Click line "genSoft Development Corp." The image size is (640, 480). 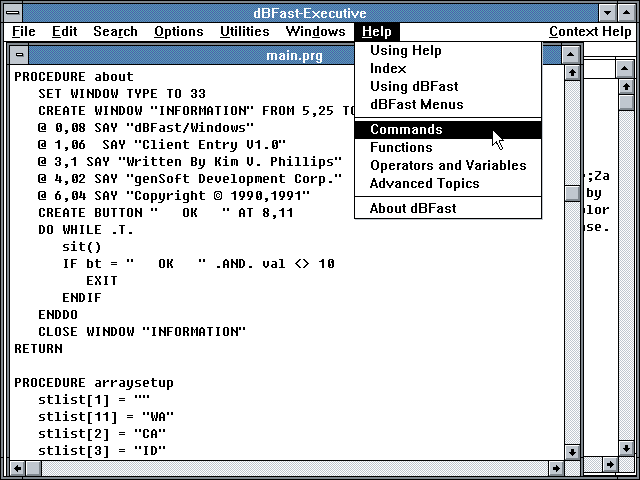coord(190,179)
